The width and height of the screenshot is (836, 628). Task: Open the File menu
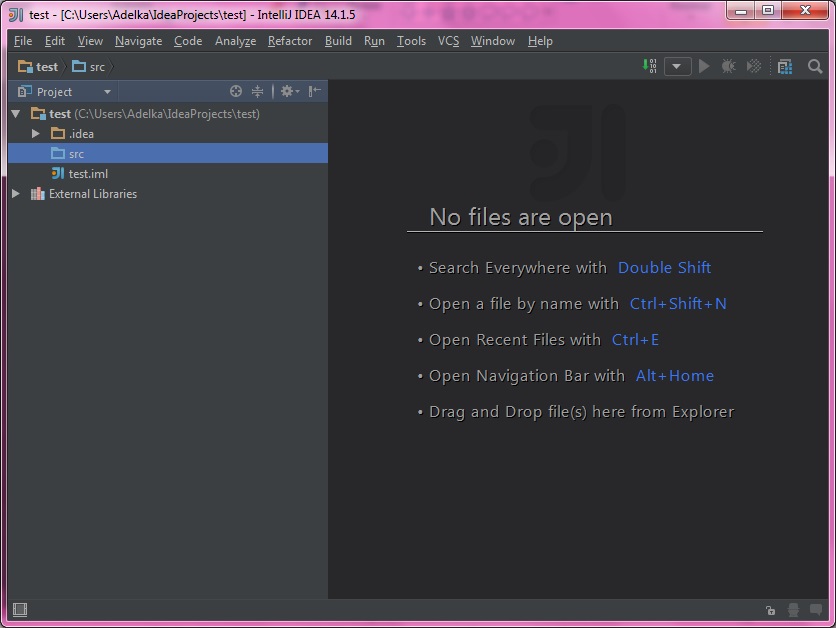point(23,41)
